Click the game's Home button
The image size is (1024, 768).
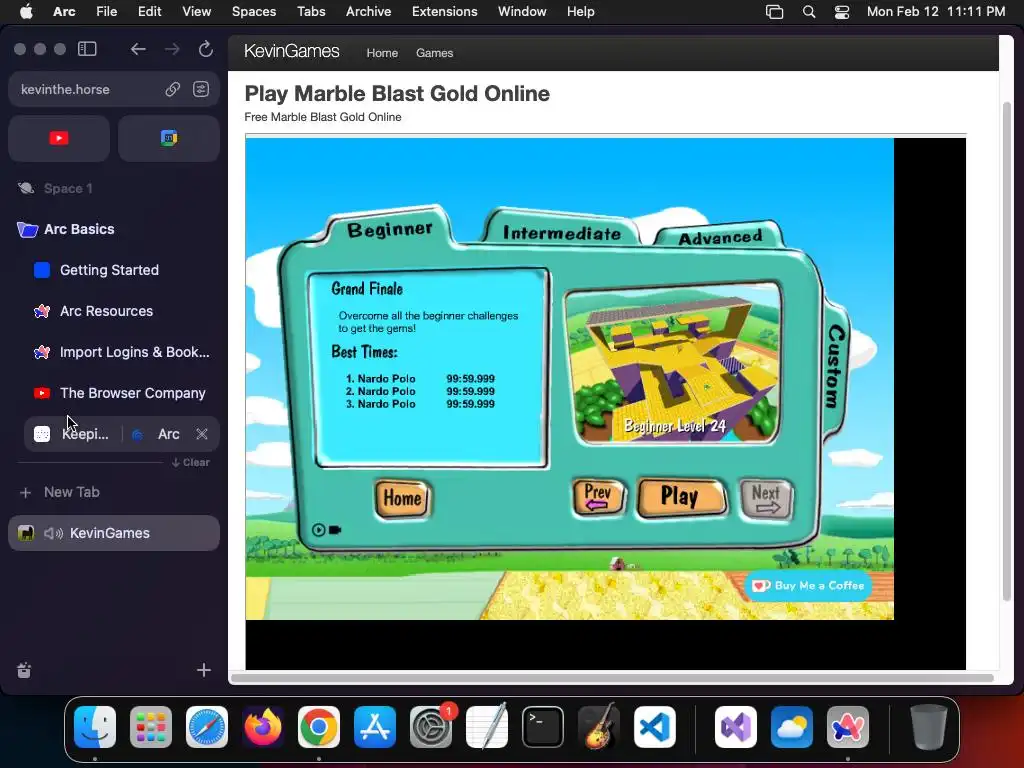[x=402, y=498]
